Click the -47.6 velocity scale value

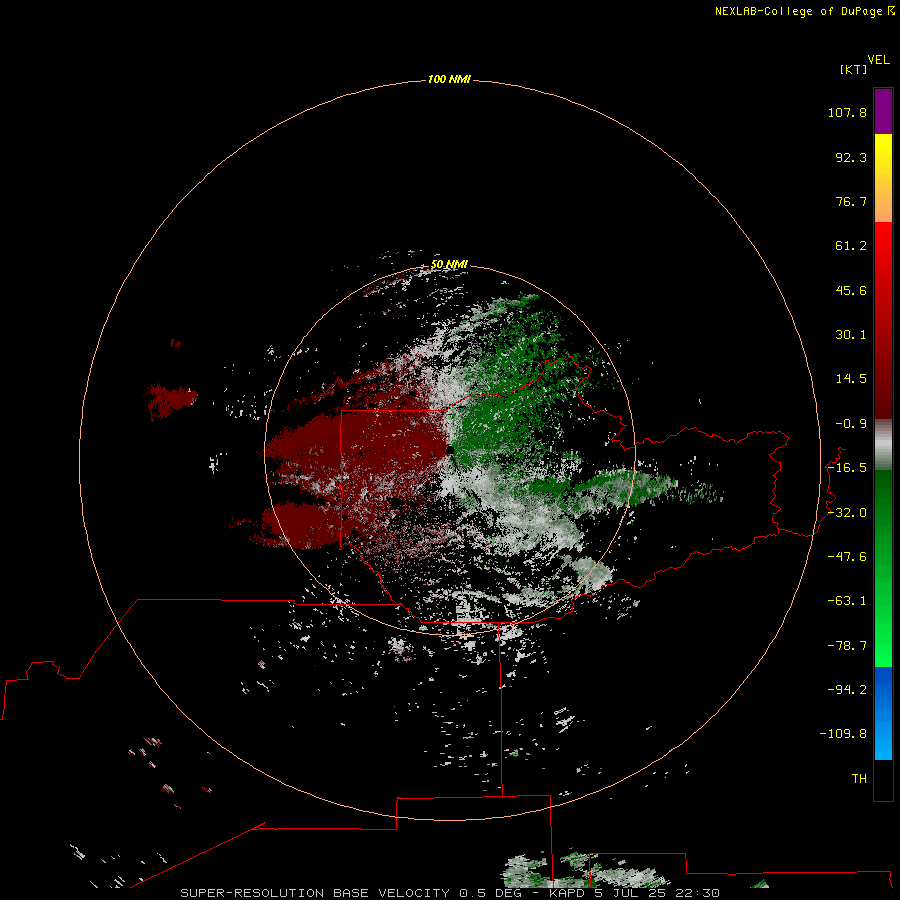coord(847,557)
